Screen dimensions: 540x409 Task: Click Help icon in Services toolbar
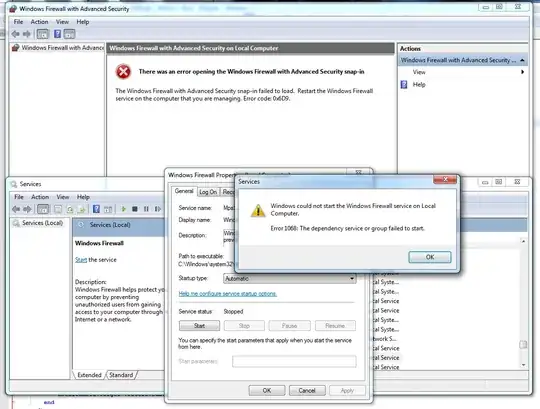(96, 209)
